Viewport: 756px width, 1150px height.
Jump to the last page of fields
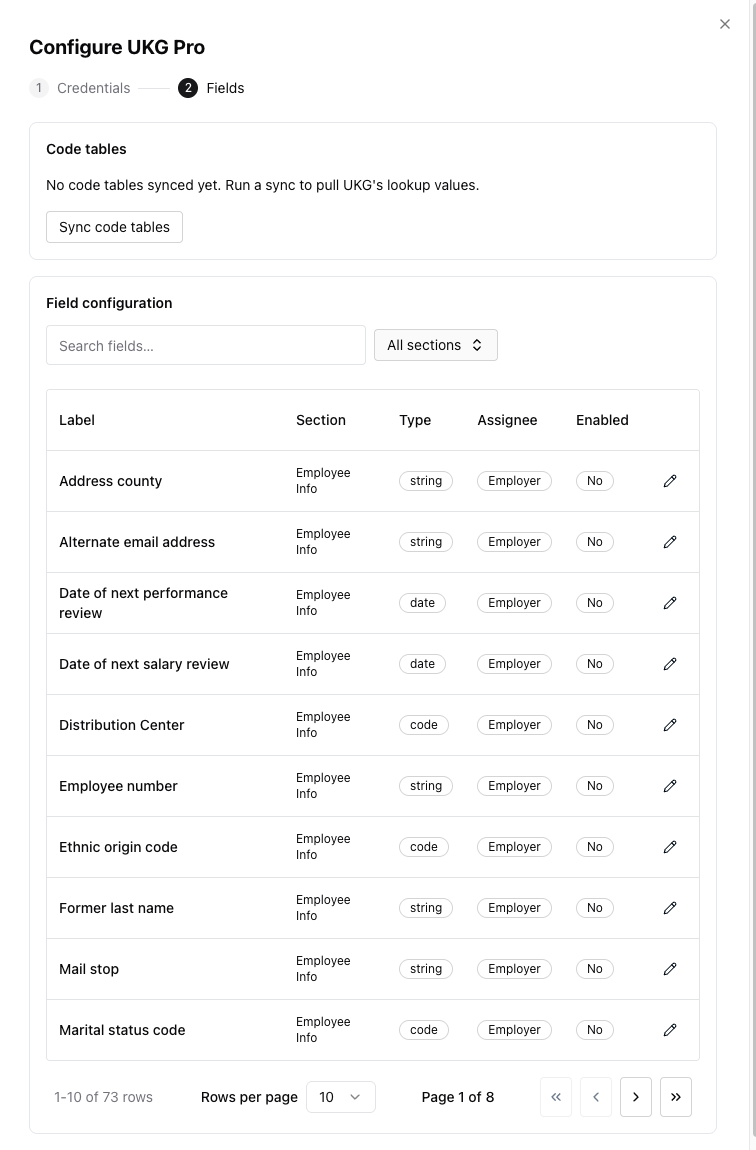pos(675,1097)
